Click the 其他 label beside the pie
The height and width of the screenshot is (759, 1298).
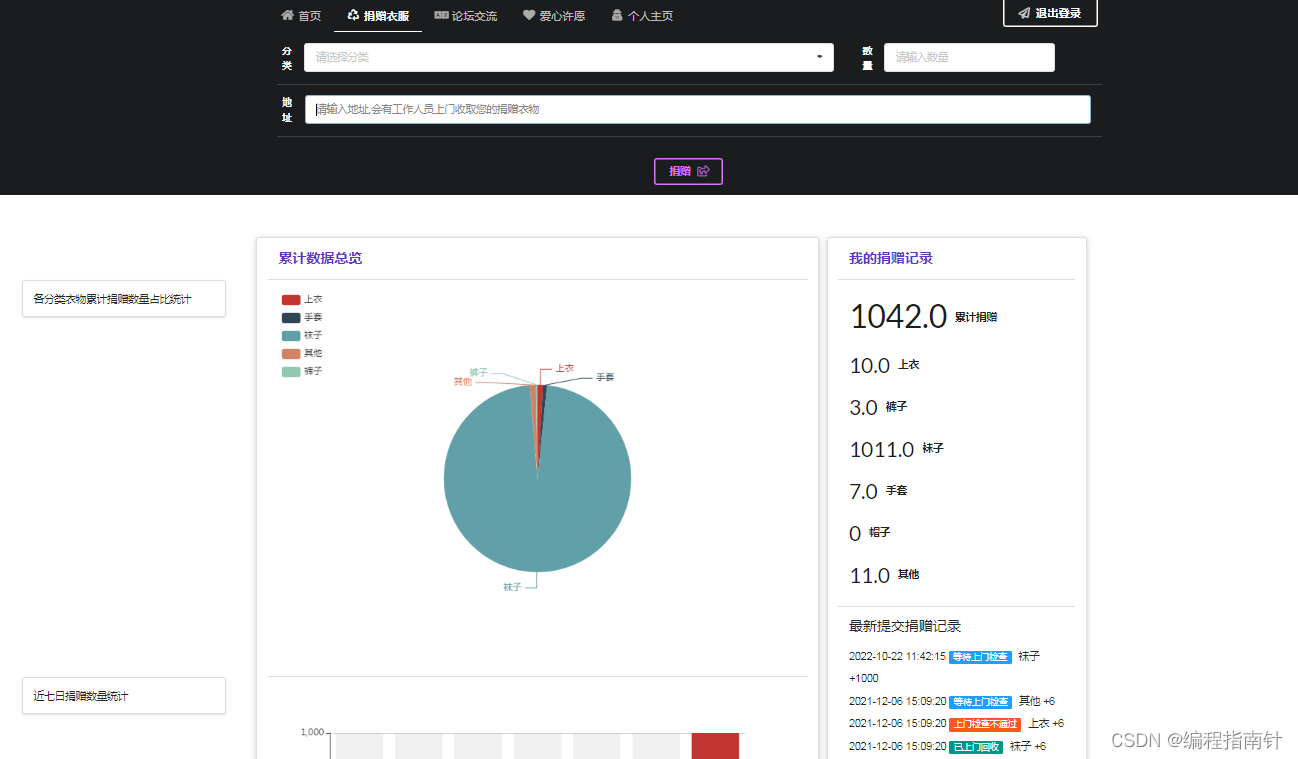462,381
